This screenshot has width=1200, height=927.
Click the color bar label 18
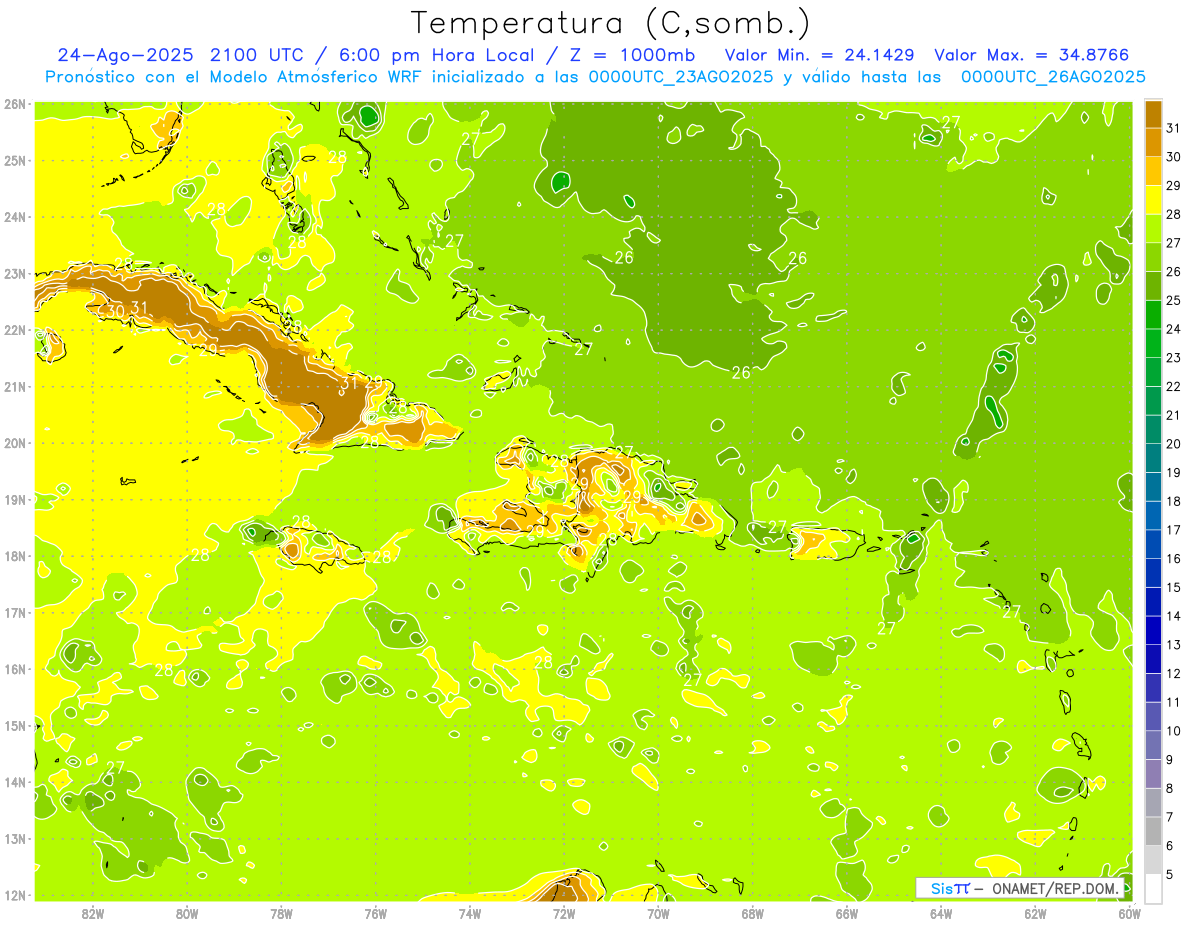point(1174,501)
